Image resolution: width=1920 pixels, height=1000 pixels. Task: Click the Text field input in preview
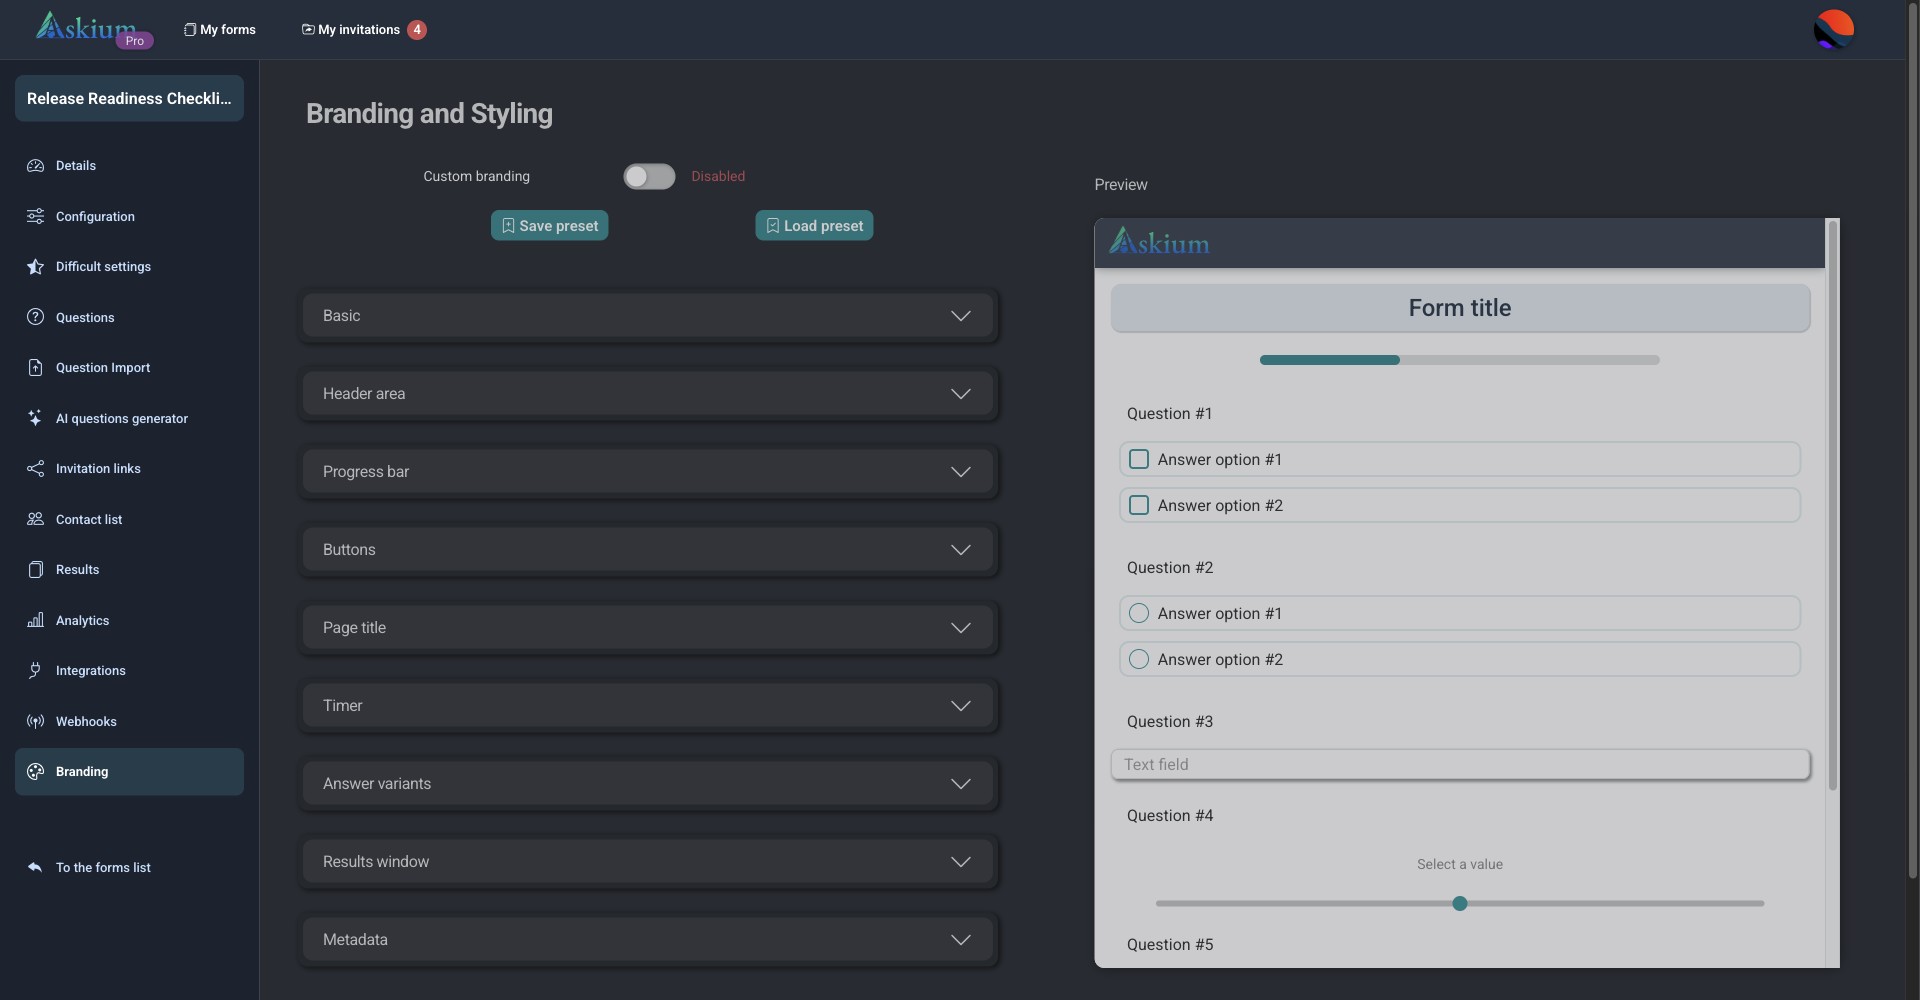pos(1460,765)
